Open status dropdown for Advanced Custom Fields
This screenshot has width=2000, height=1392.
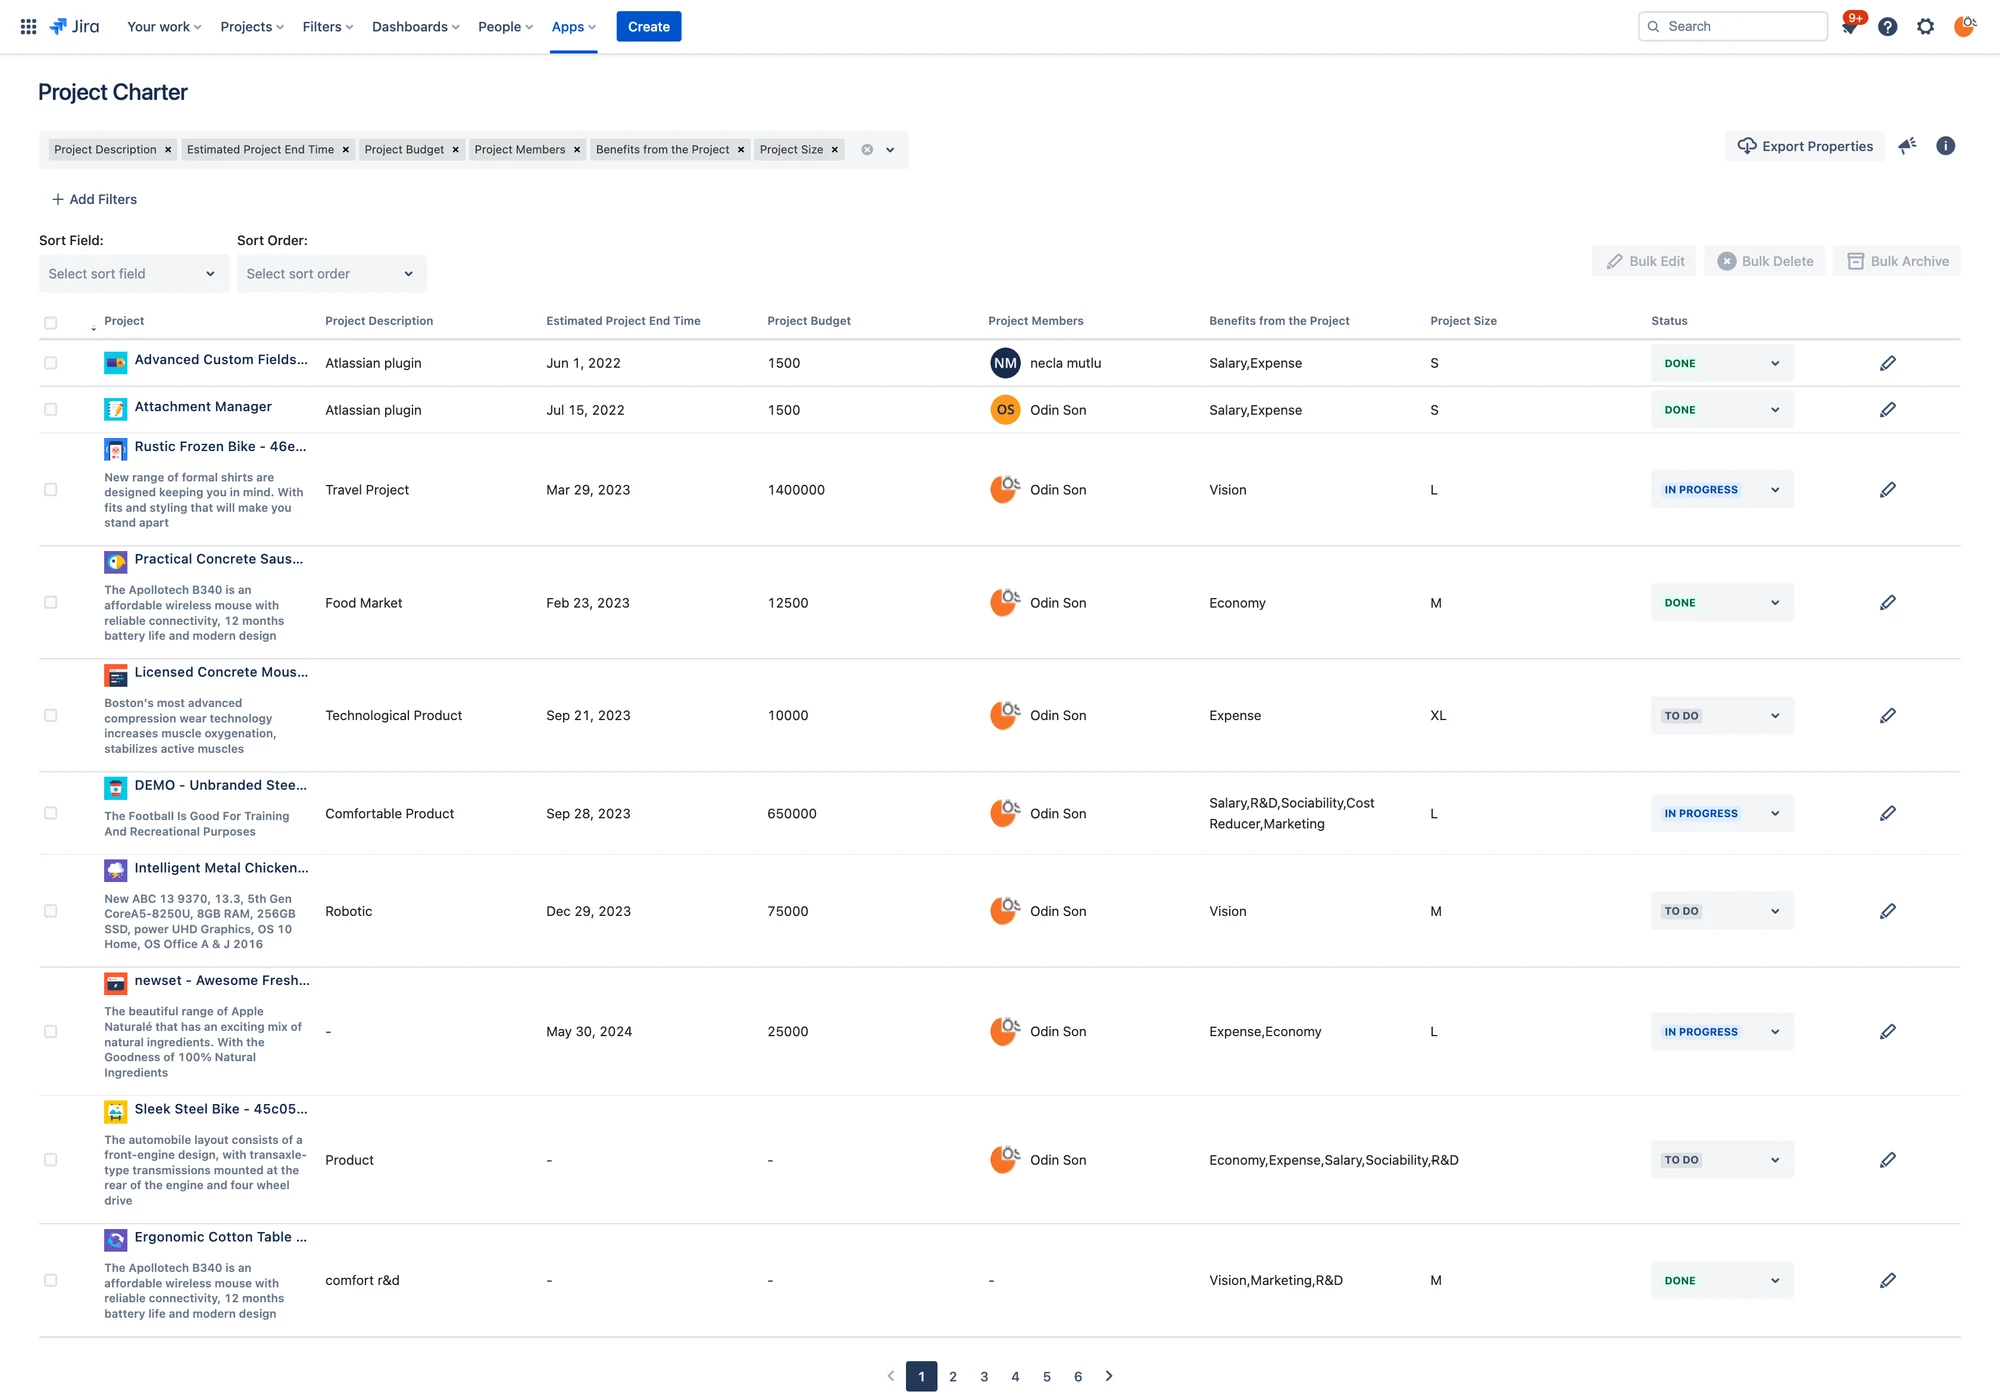tap(1722, 363)
